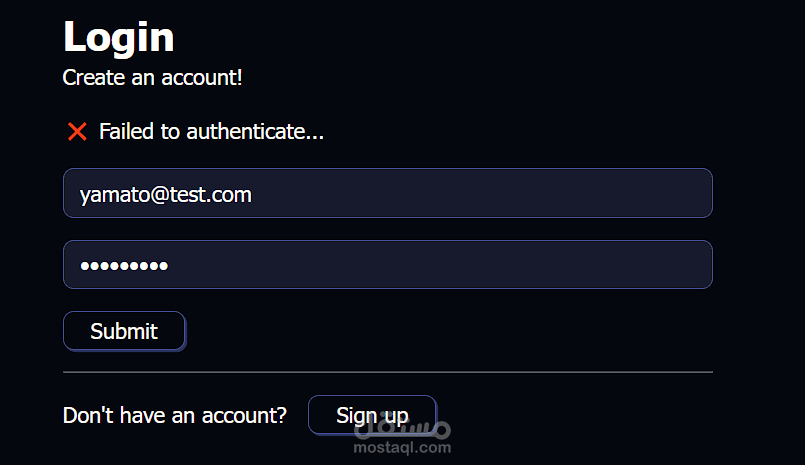Focus the masked password field
This screenshot has width=805, height=465.
[x=387, y=265]
